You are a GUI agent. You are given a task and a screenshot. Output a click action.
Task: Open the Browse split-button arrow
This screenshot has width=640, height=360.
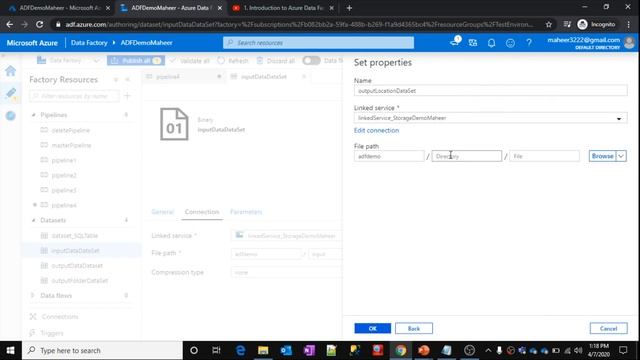tap(621, 156)
